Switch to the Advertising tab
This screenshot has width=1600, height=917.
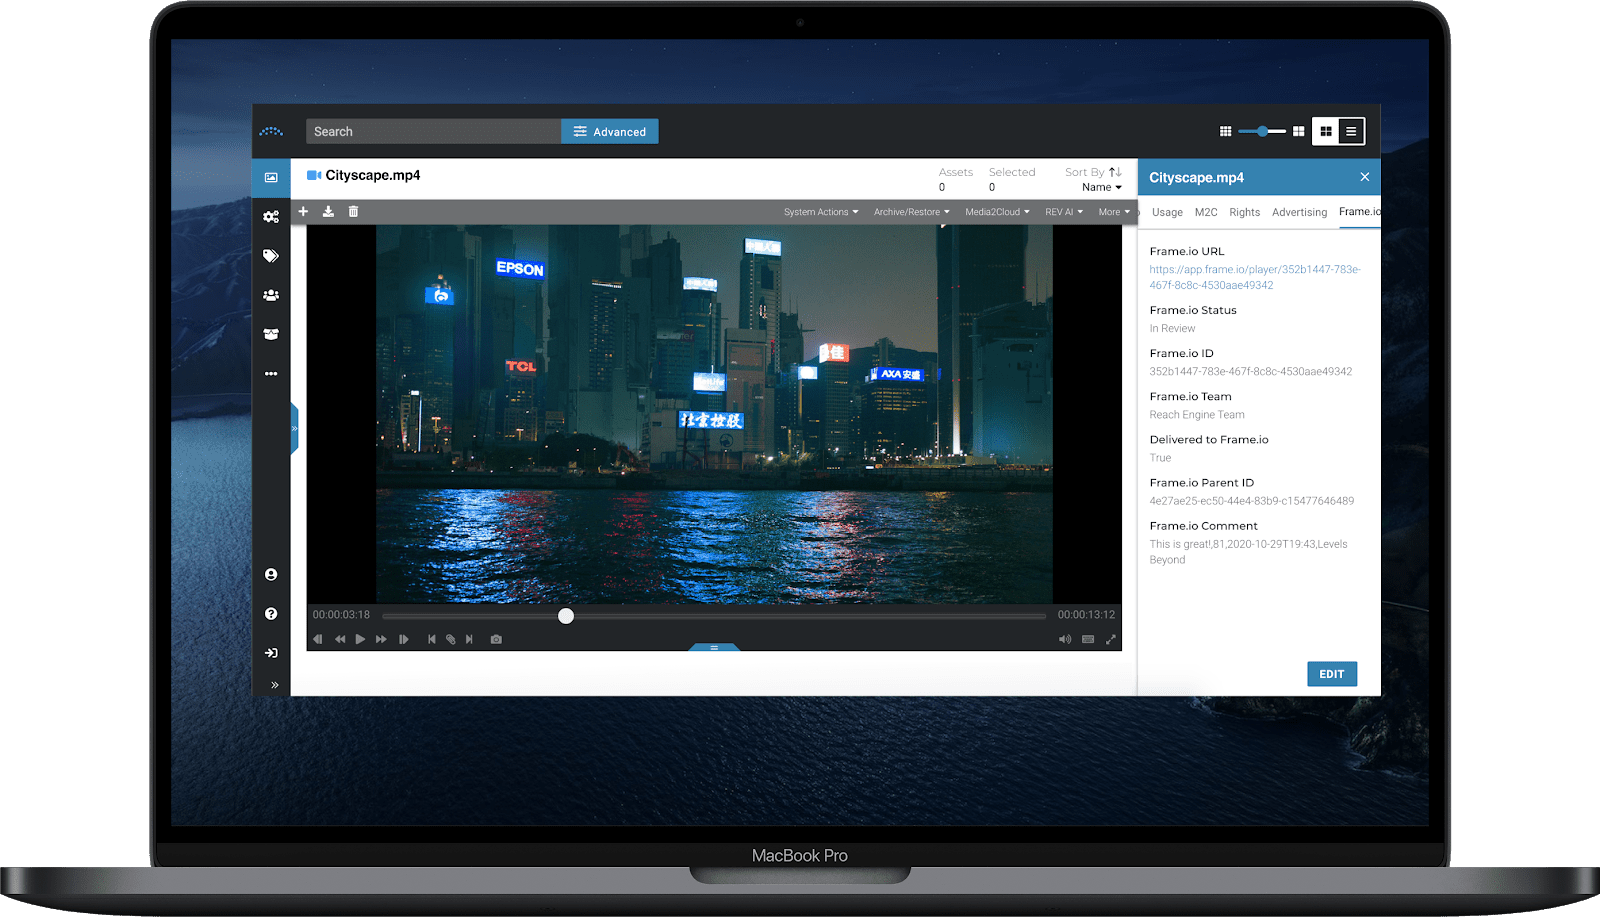[1299, 212]
